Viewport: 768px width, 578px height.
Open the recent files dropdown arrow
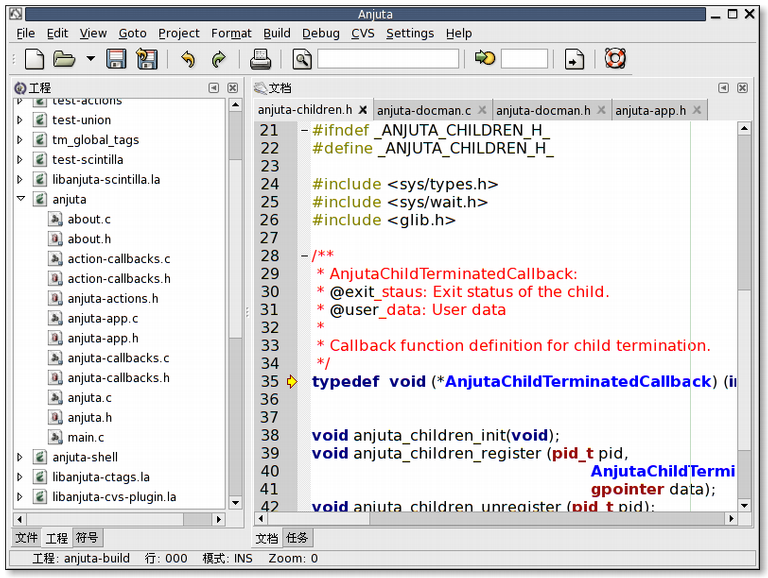(x=91, y=59)
